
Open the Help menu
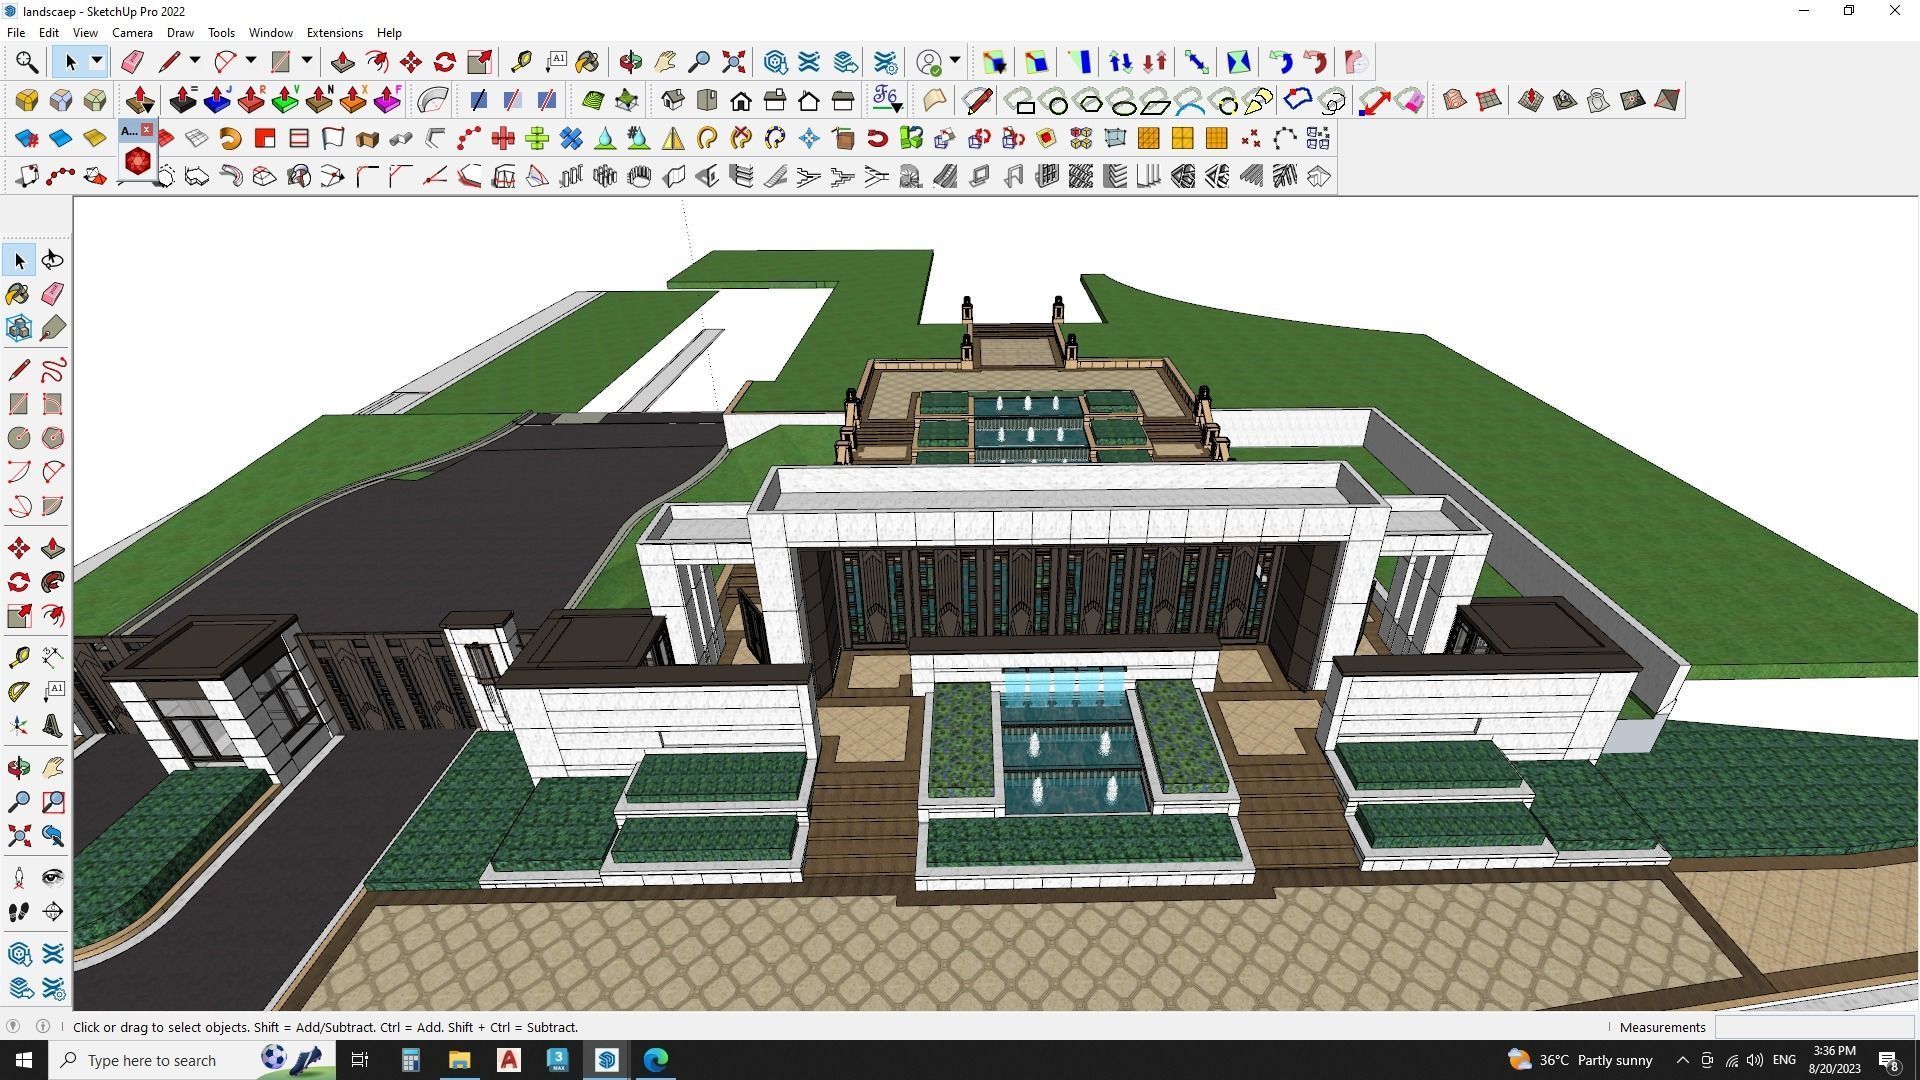pos(389,32)
